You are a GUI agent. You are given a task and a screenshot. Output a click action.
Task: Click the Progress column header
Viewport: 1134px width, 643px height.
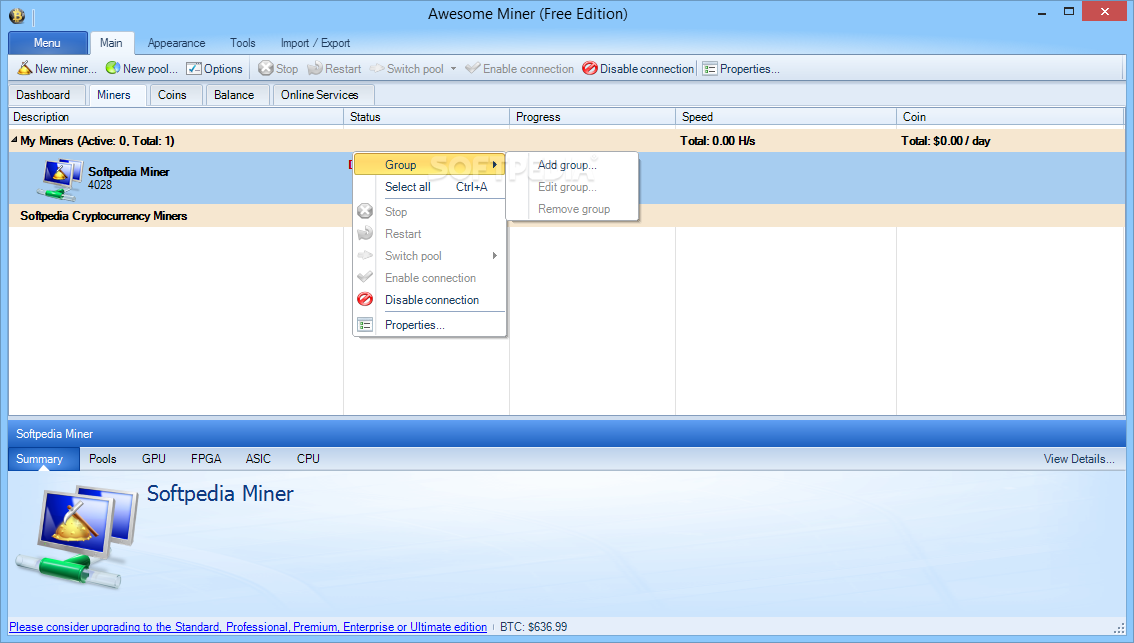[x=592, y=116]
